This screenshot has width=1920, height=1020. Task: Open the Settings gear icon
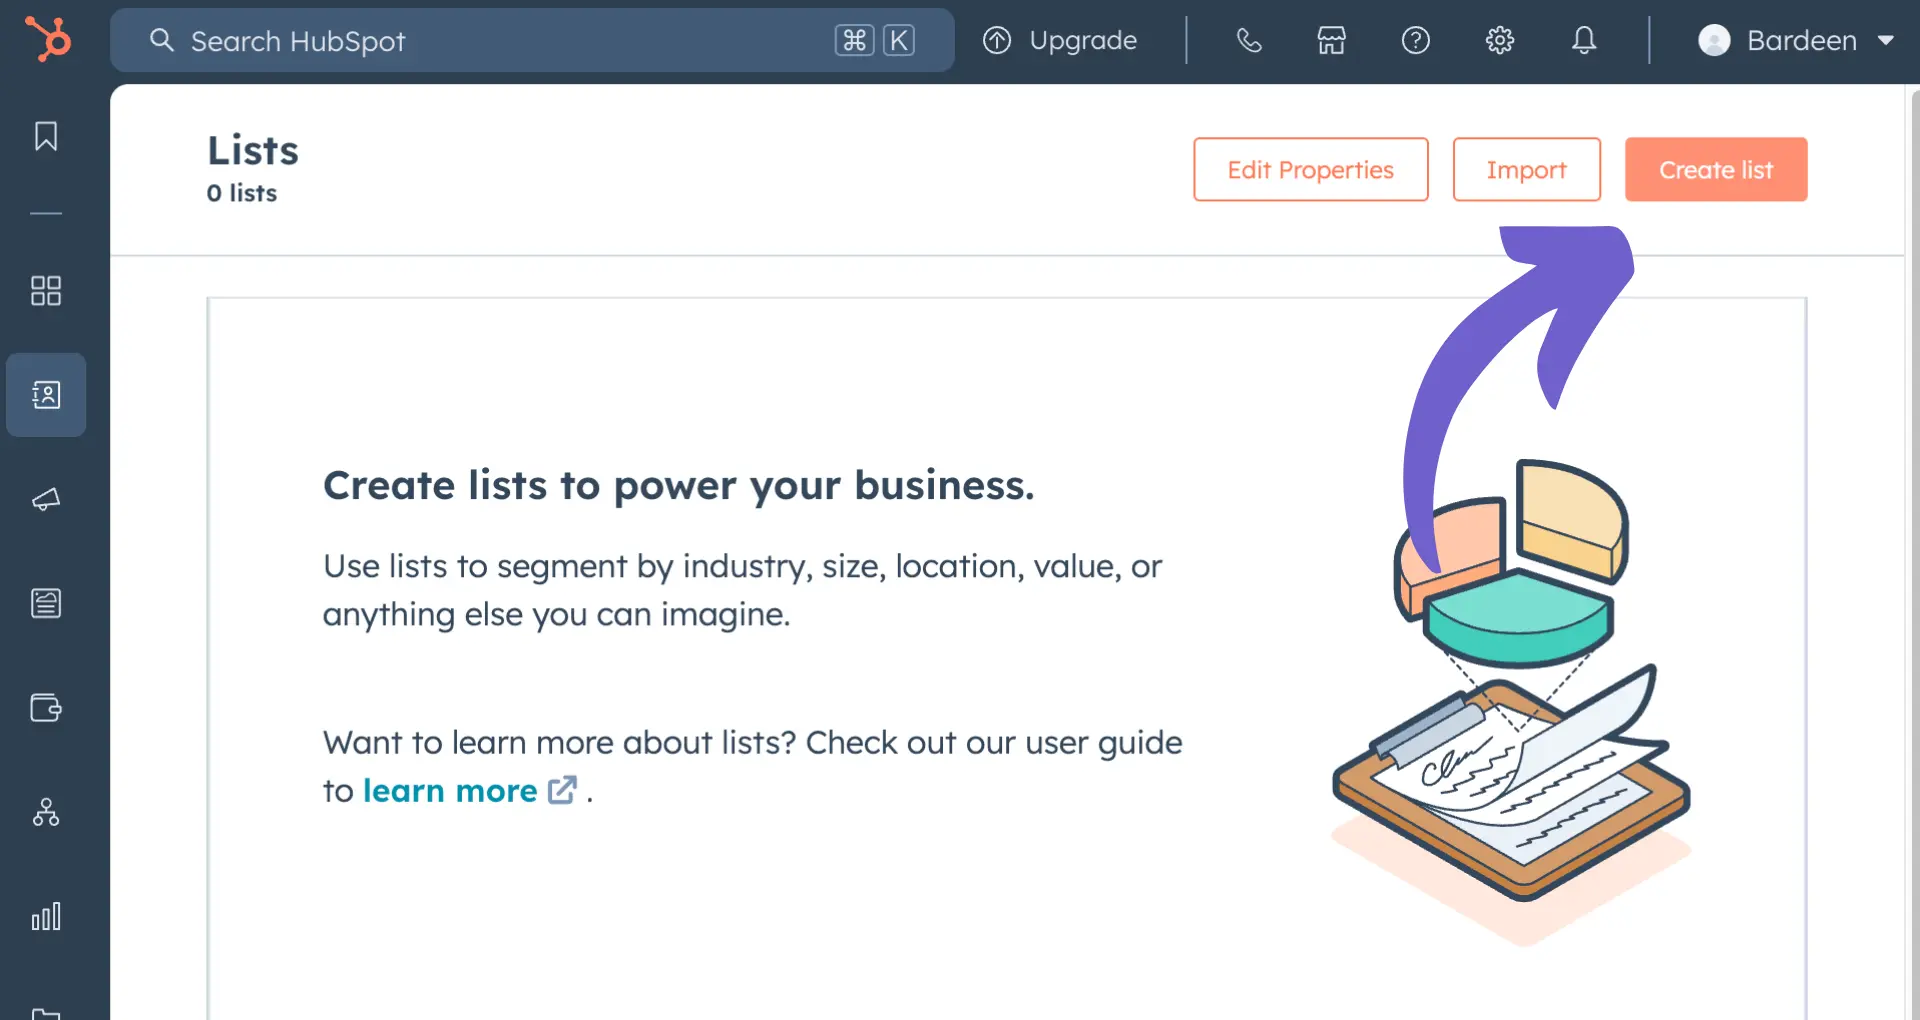coord(1500,40)
